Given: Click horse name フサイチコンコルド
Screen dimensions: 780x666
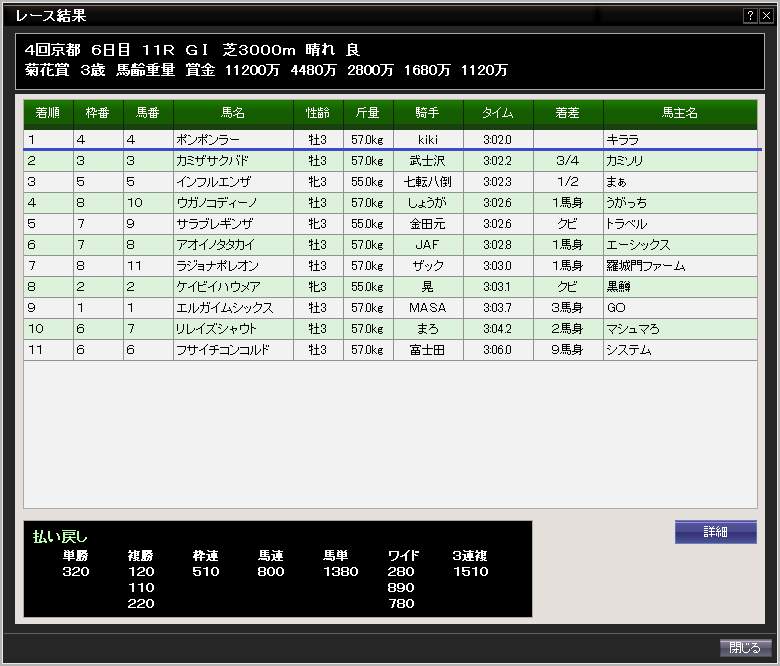Looking at the screenshot, I should 223,350.
